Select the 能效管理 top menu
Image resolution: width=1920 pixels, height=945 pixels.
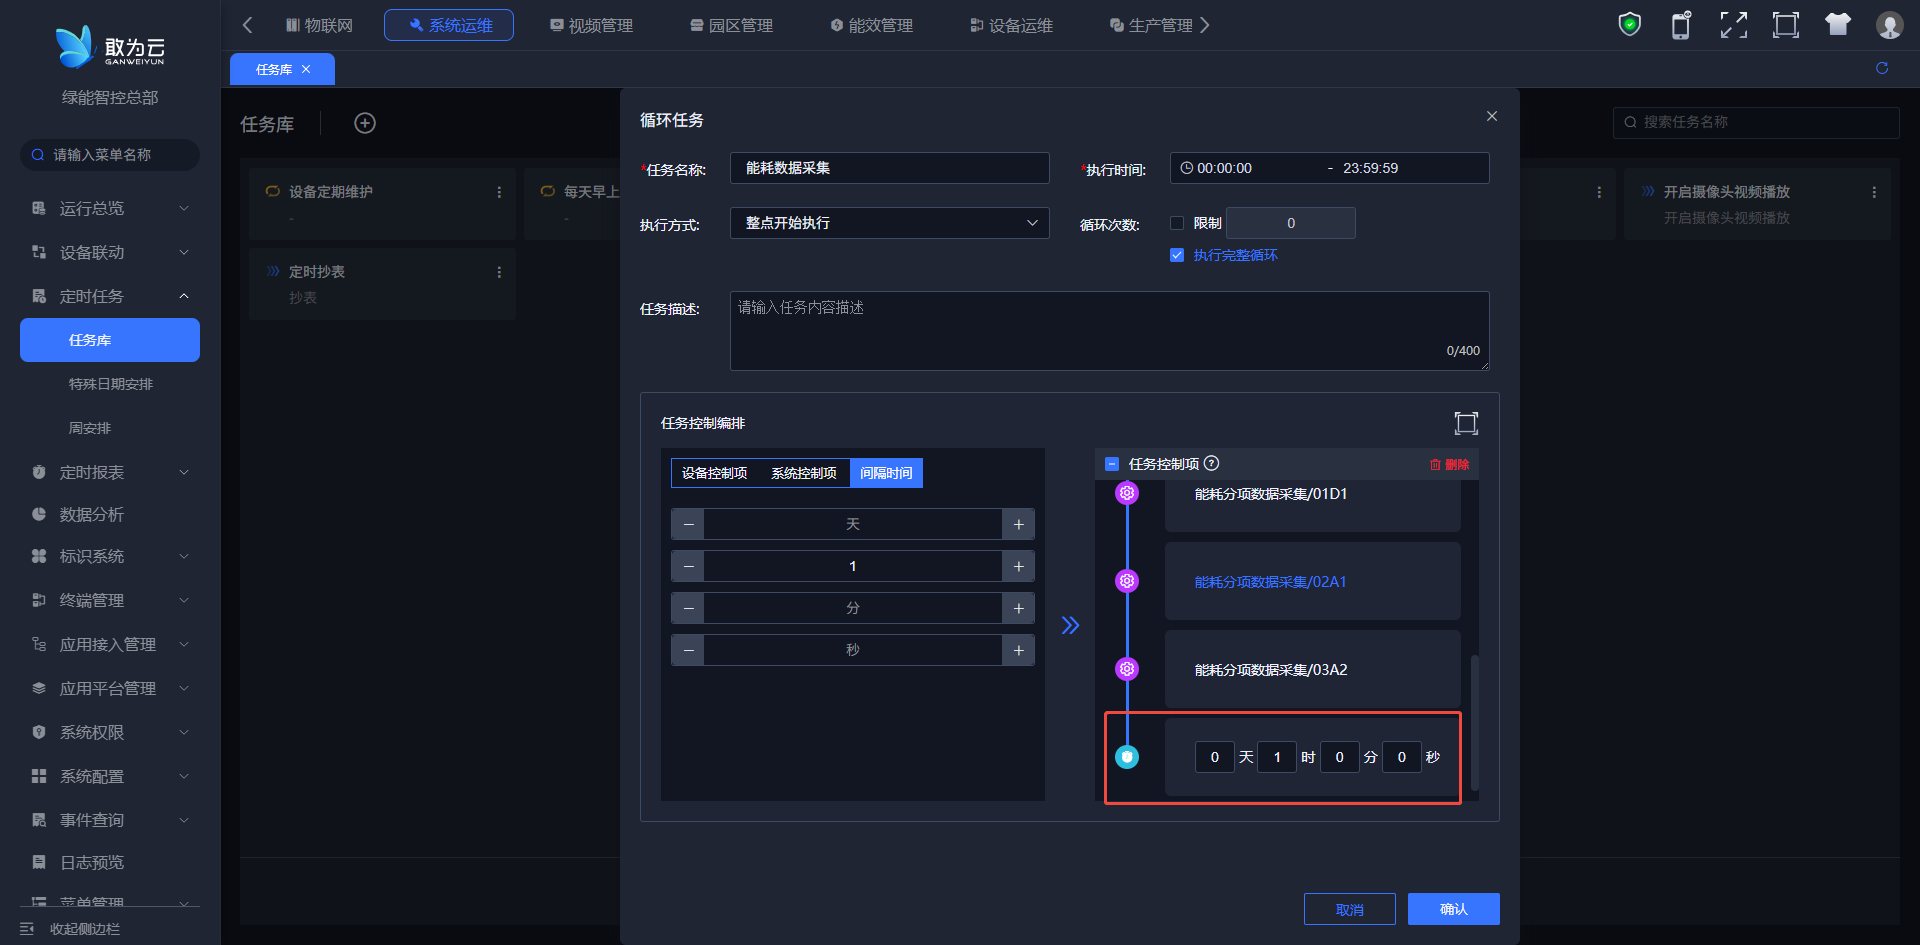pos(871,25)
